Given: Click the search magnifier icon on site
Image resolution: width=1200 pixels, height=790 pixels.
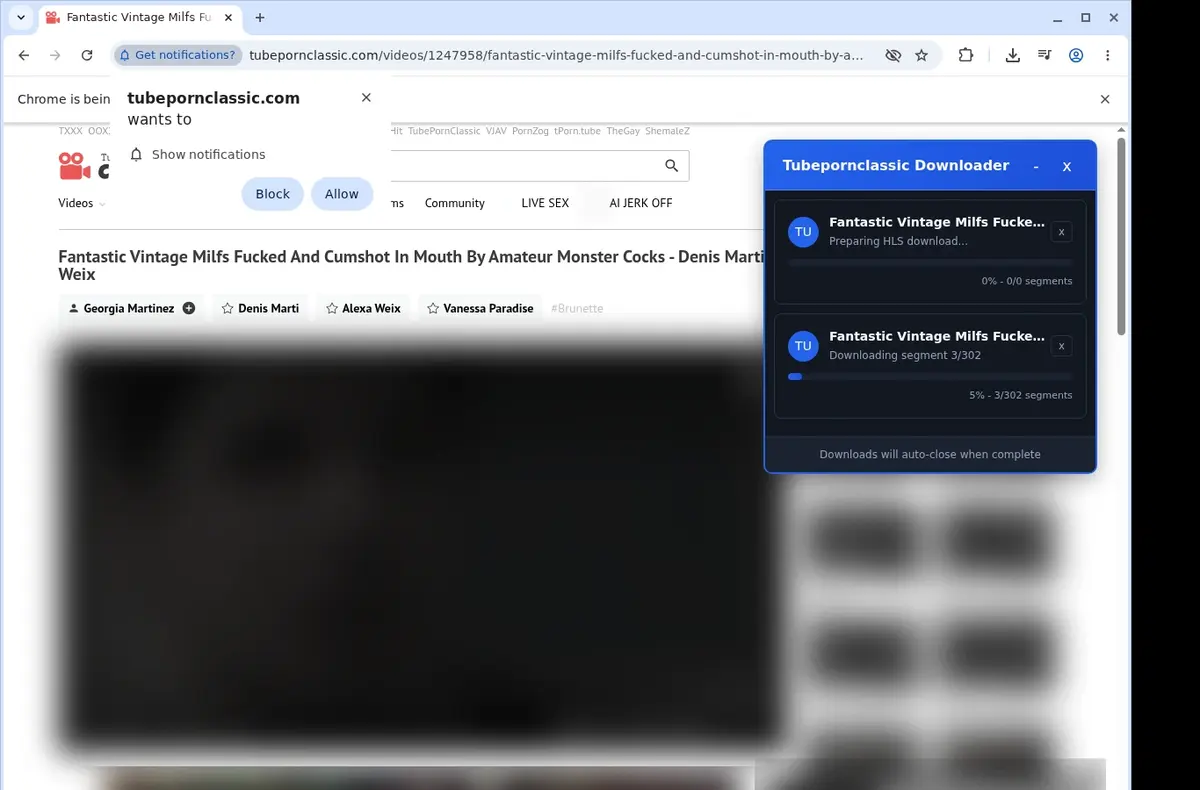Looking at the screenshot, I should click(x=672, y=166).
